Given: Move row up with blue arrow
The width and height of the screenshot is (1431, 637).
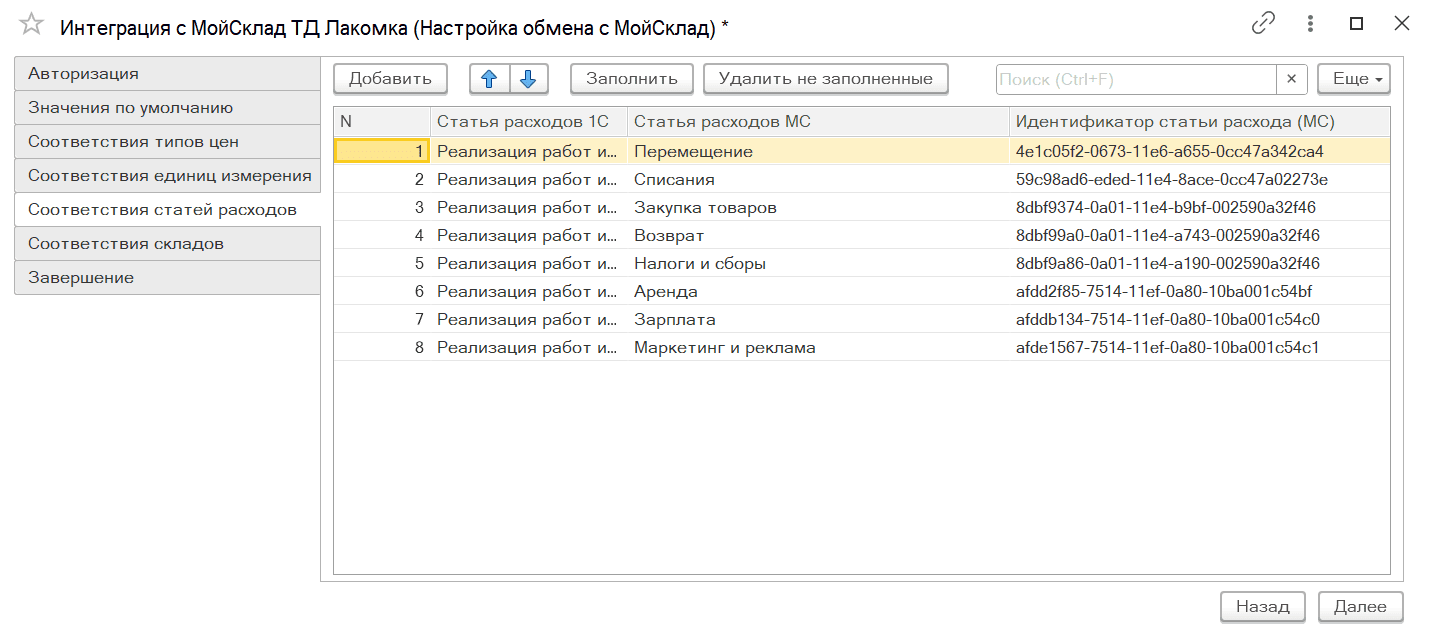Looking at the screenshot, I should pos(490,78).
